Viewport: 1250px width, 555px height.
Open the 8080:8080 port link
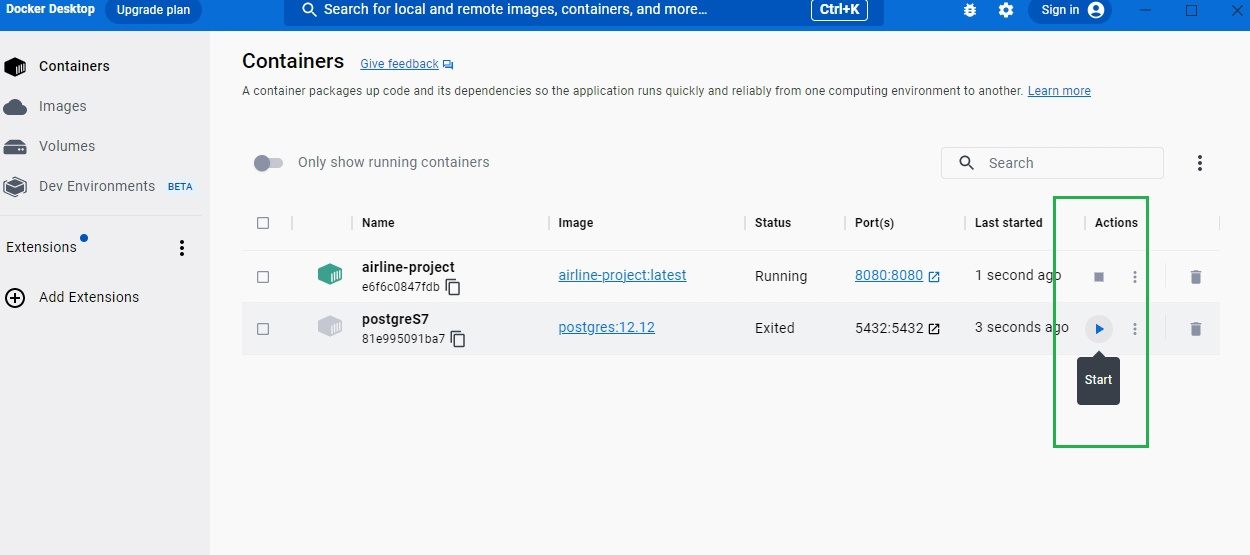click(x=889, y=275)
